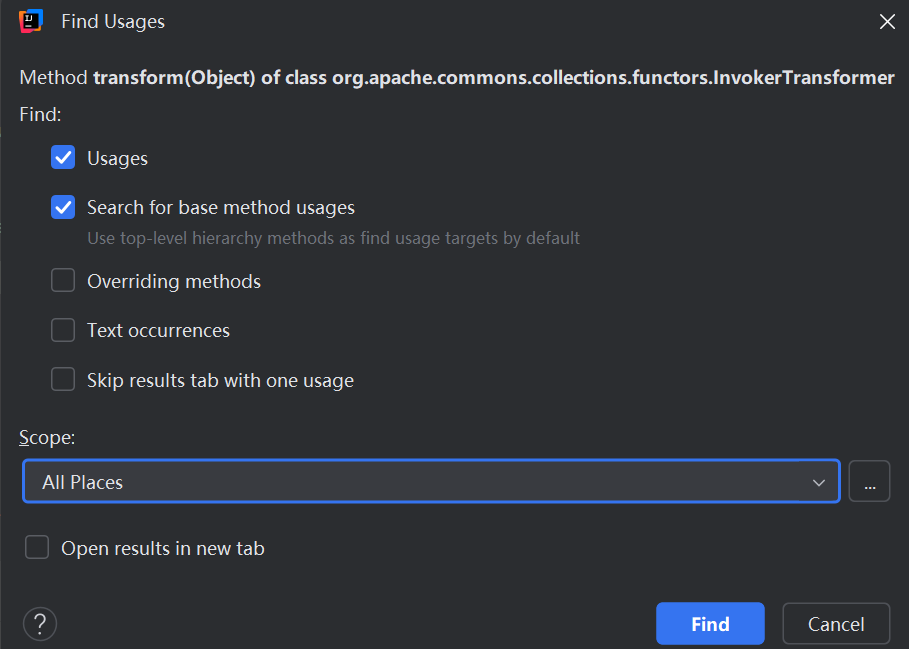Cancel the Find Usages dialog
Screen dimensions: 909x649
(836, 624)
